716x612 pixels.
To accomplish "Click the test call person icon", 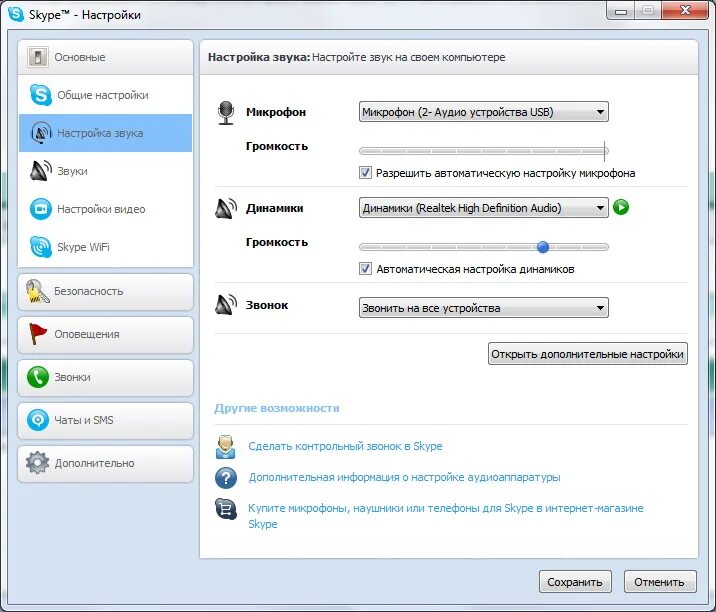I will (226, 447).
